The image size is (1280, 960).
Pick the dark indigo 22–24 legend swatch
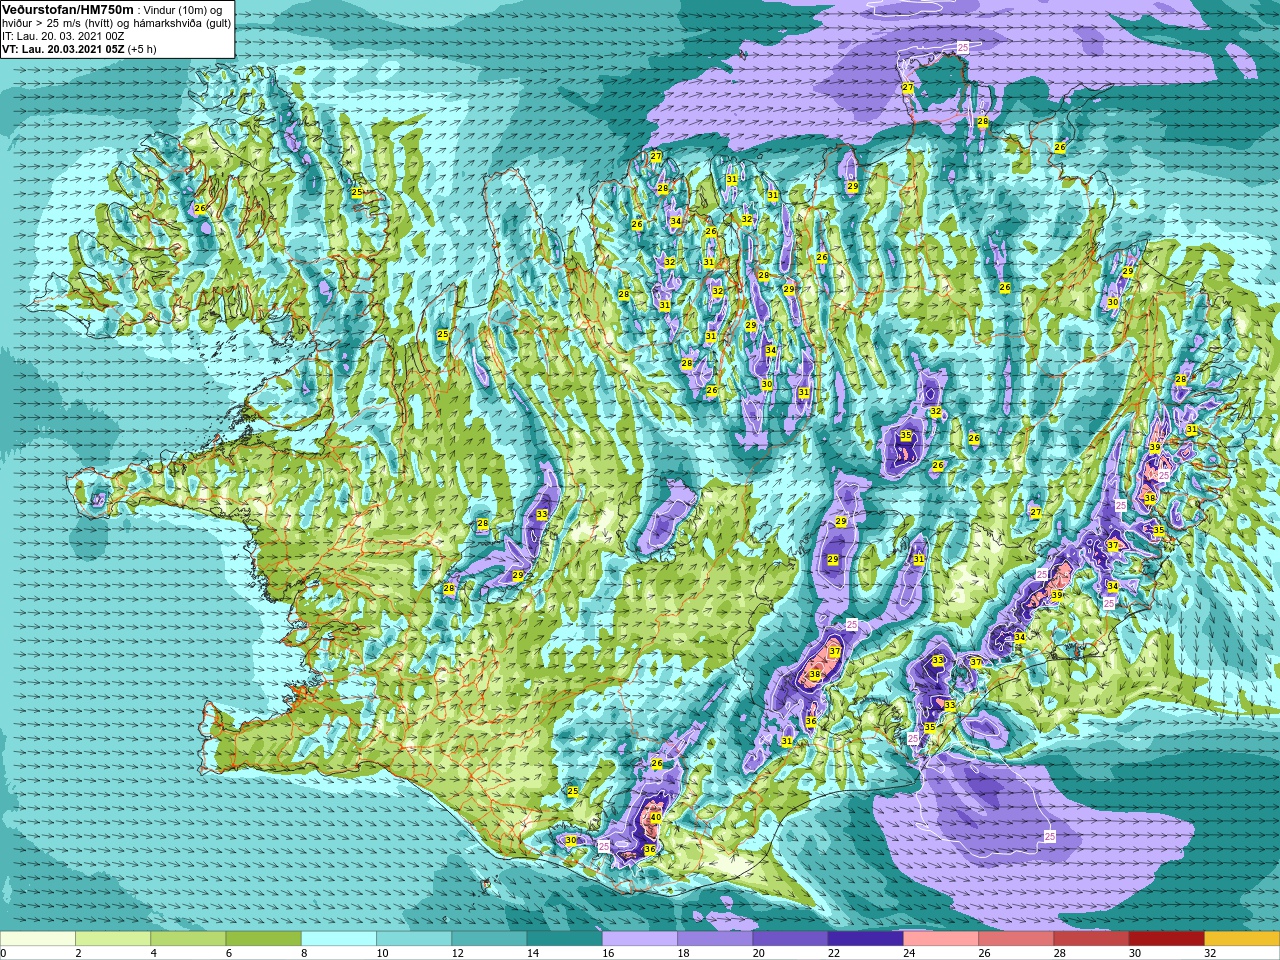pyautogui.click(x=865, y=938)
